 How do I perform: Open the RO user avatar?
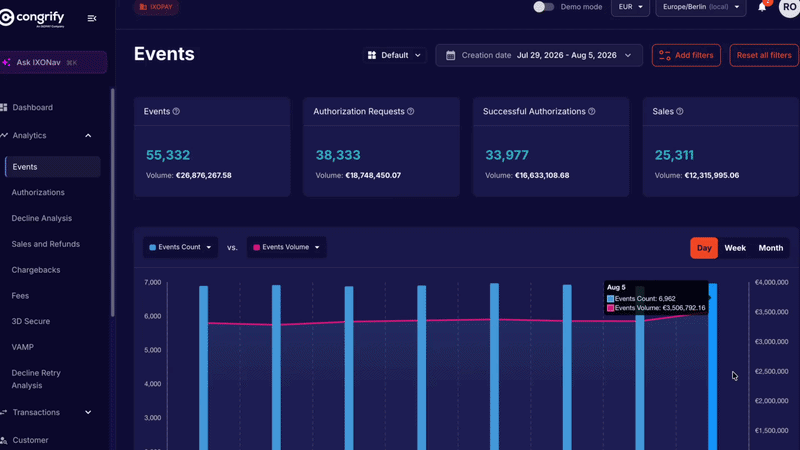[x=789, y=7]
